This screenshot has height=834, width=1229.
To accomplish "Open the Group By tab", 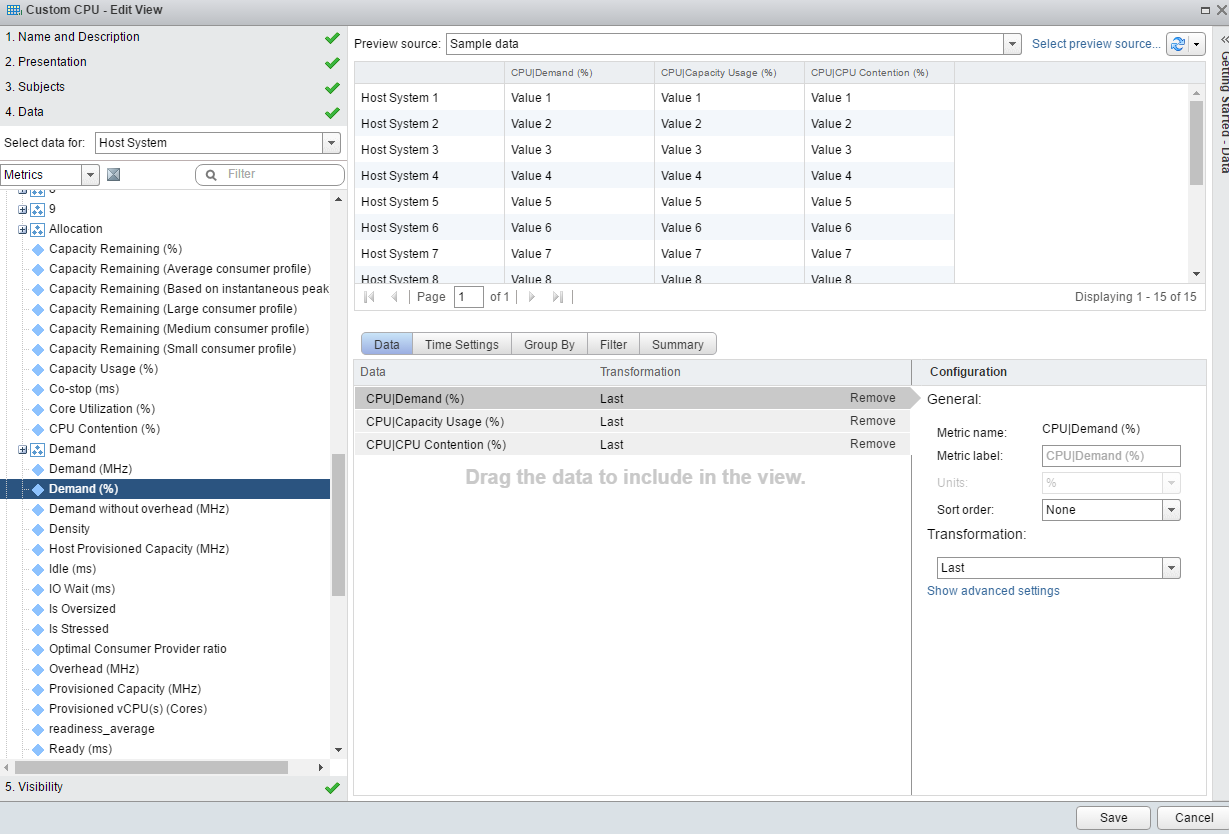I will pos(549,345).
